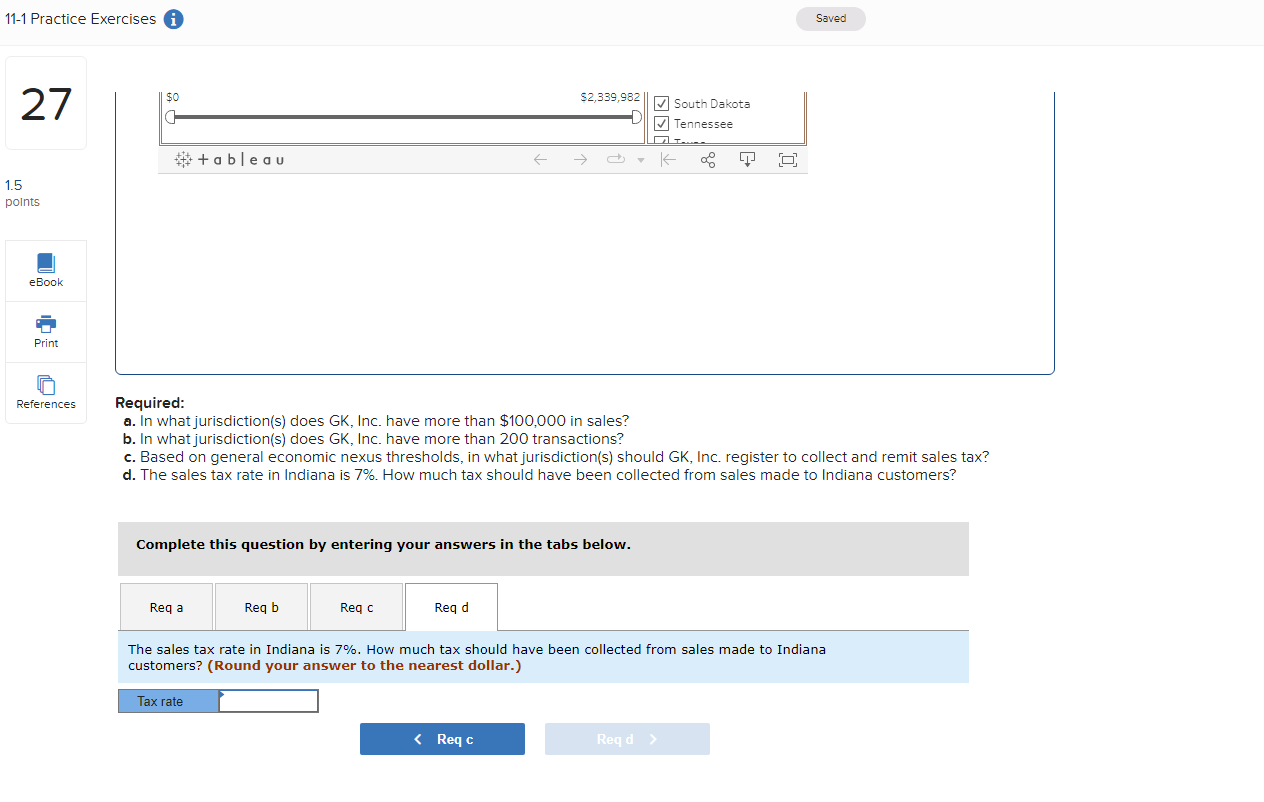1264x802 pixels.
Task: Click the right handle of sales slider
Action: click(x=637, y=117)
